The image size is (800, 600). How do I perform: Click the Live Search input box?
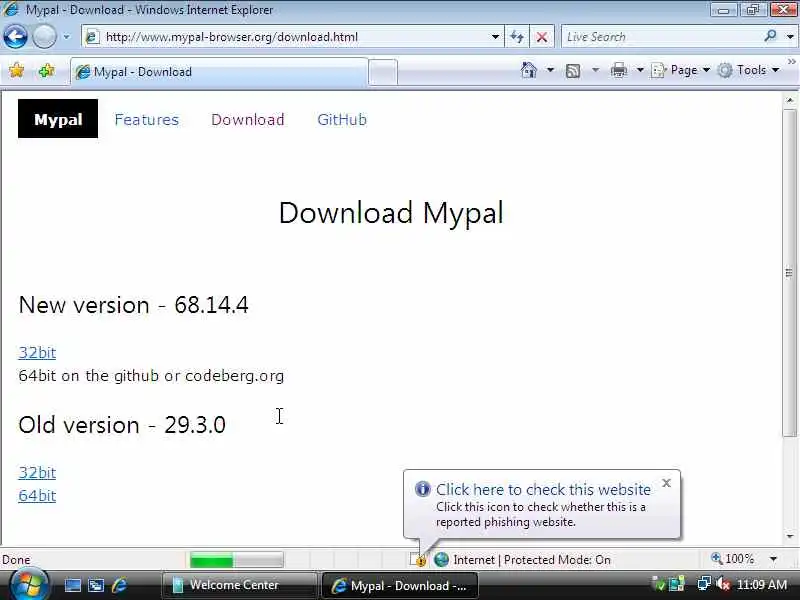[661, 37]
